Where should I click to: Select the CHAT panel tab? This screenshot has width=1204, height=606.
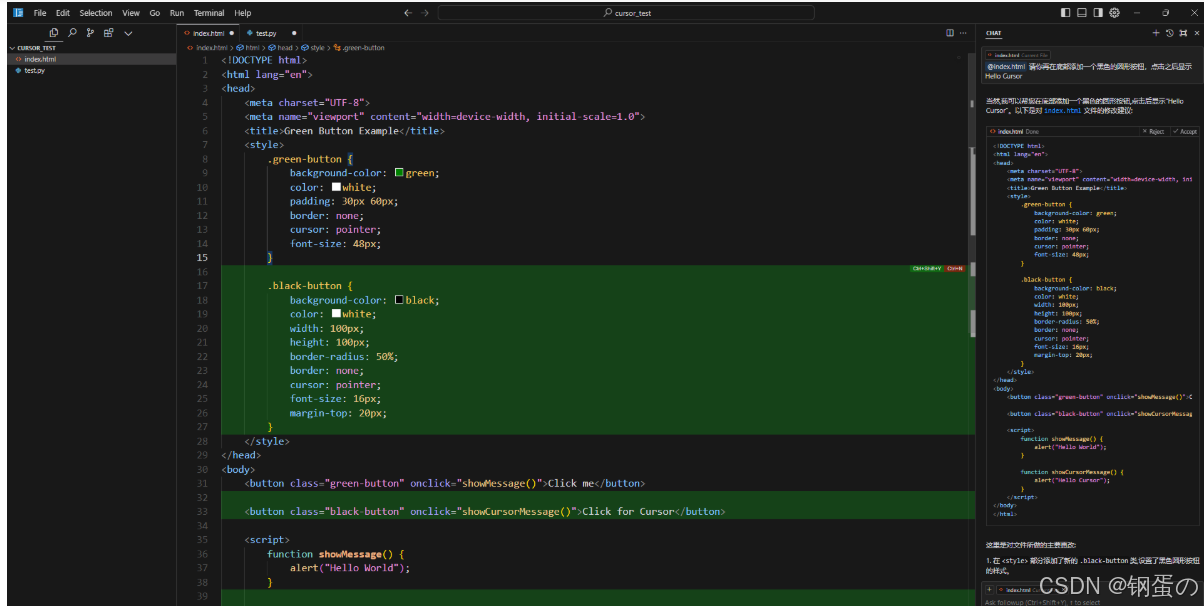994,33
